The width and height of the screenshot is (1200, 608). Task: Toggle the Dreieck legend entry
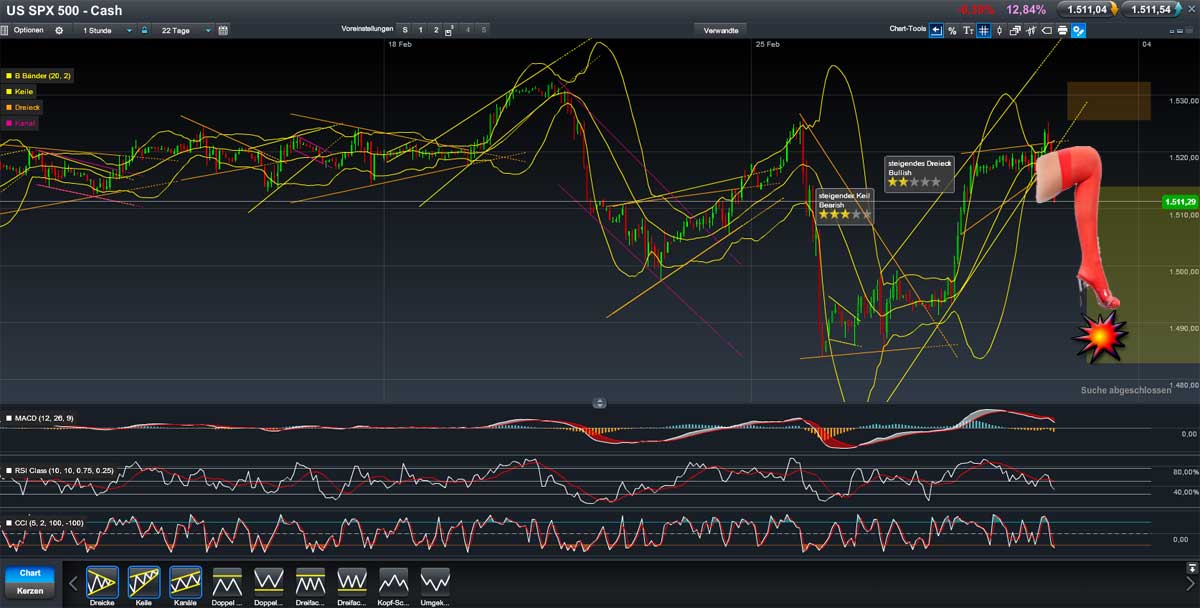click(x=24, y=107)
